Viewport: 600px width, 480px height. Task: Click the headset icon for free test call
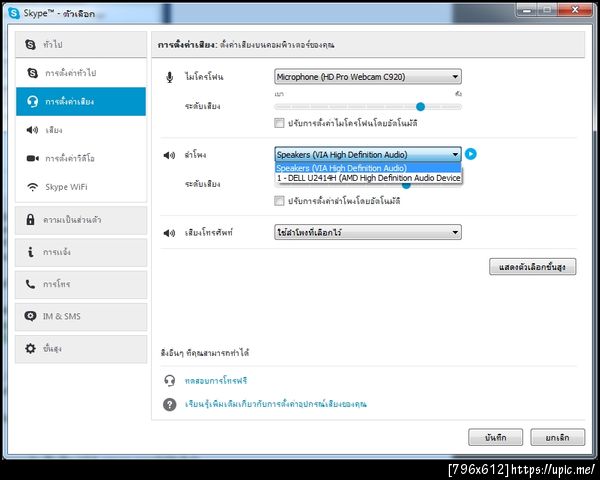(x=170, y=380)
